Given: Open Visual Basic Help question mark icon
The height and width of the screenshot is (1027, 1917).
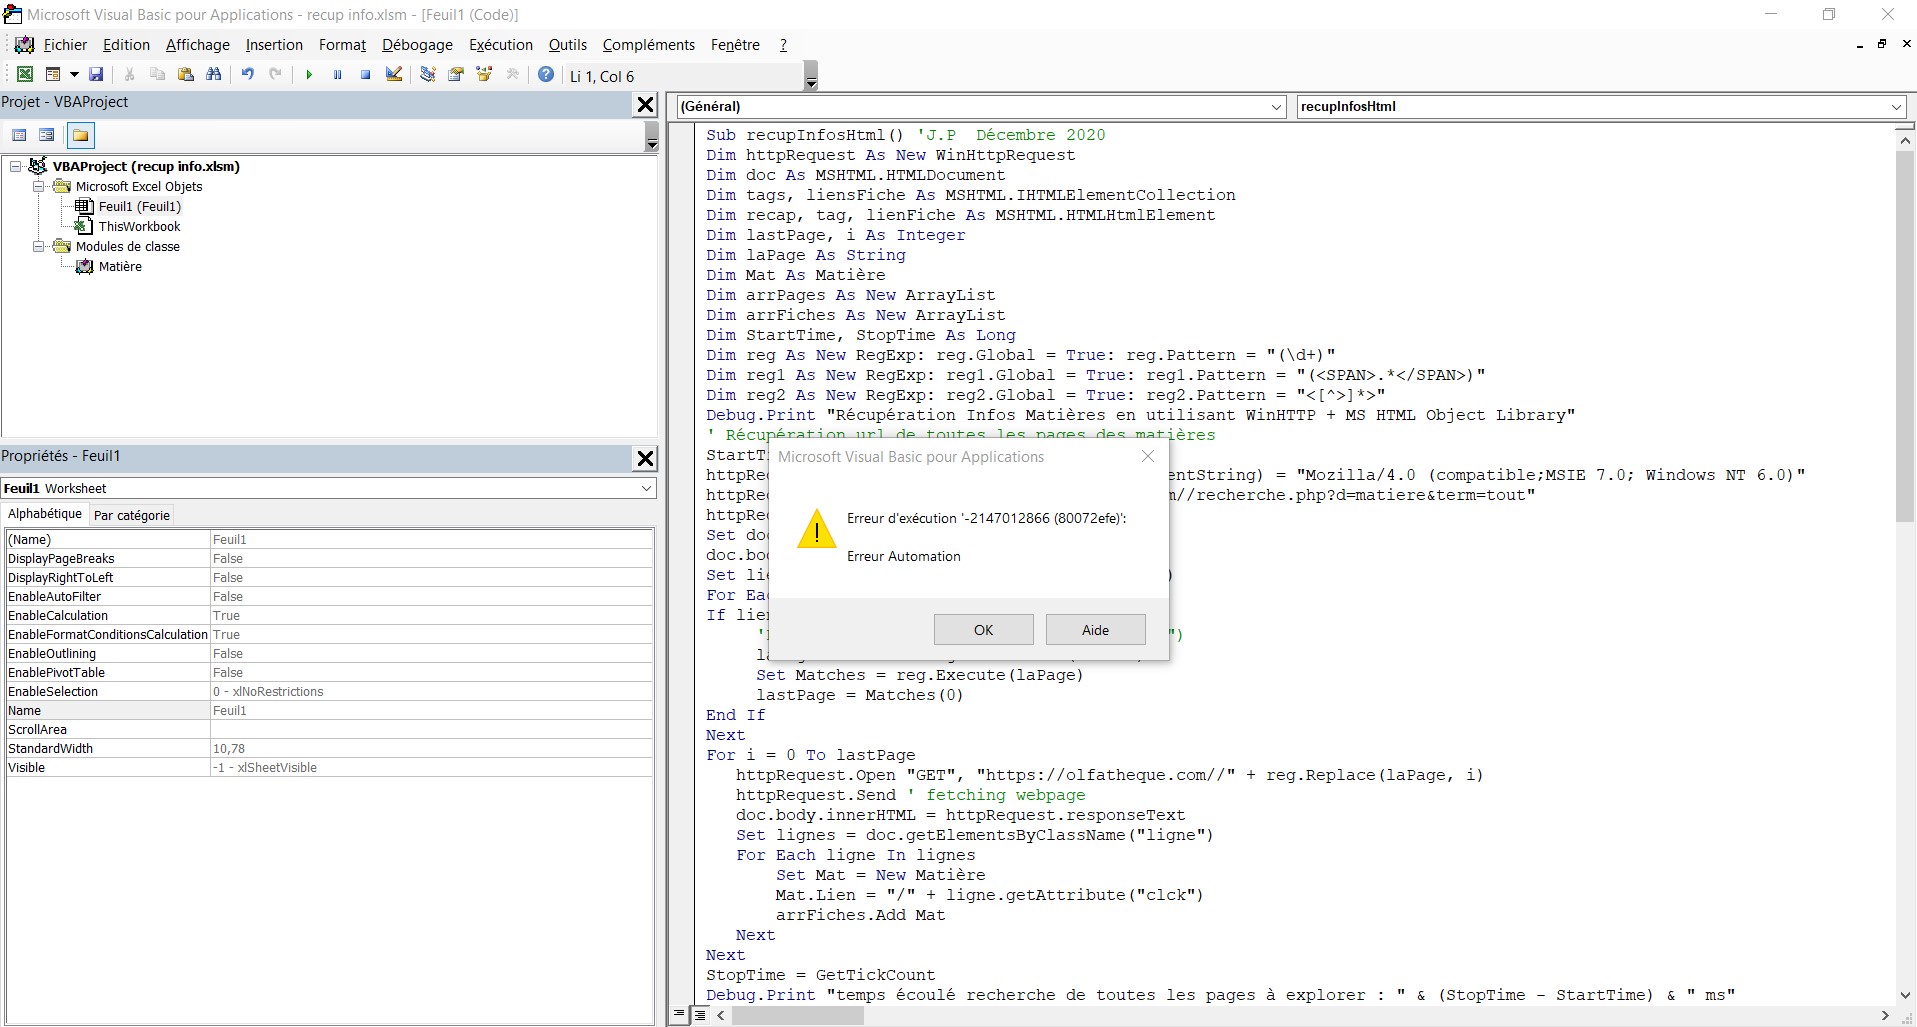Looking at the screenshot, I should (x=546, y=75).
